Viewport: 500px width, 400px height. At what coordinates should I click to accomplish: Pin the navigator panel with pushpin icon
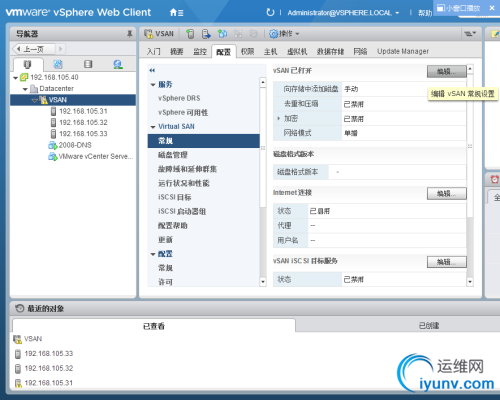click(x=129, y=33)
